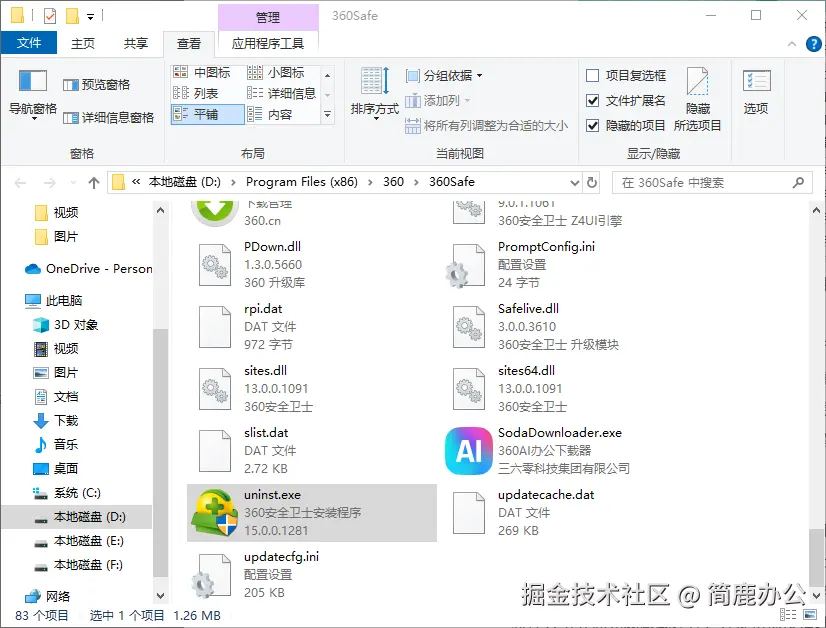Open recent locations dropdown arrow

73,183
